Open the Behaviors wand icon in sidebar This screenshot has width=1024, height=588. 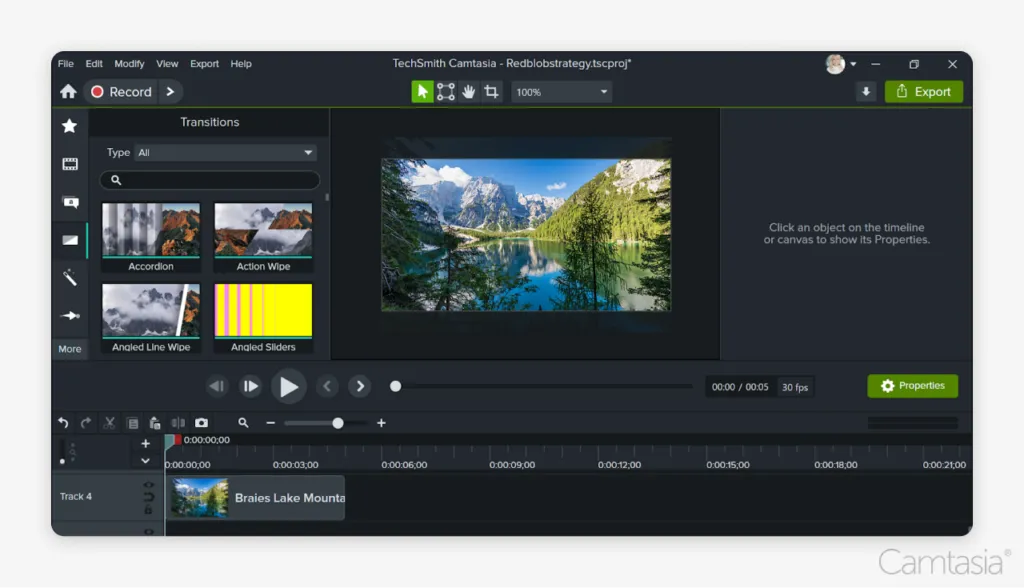click(x=70, y=278)
